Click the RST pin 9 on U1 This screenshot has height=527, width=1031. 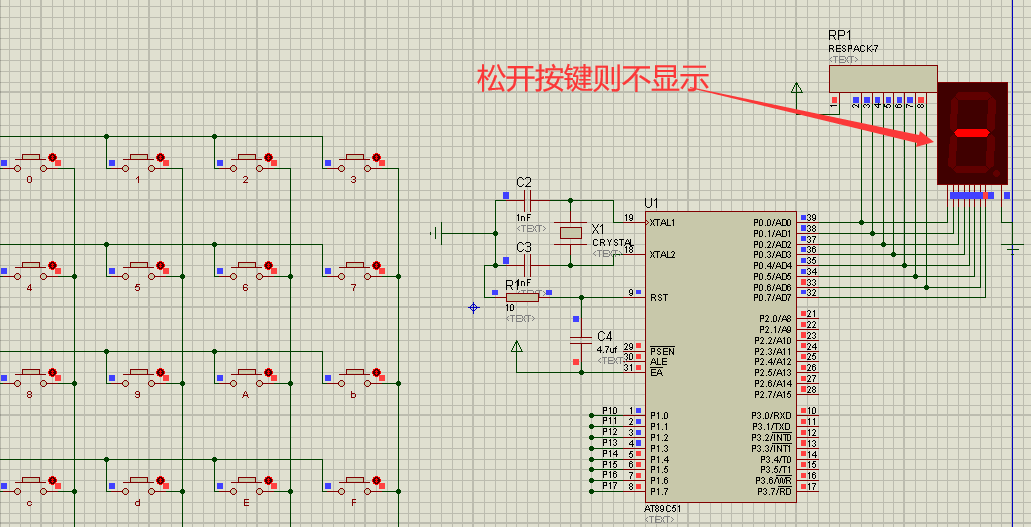click(x=634, y=293)
